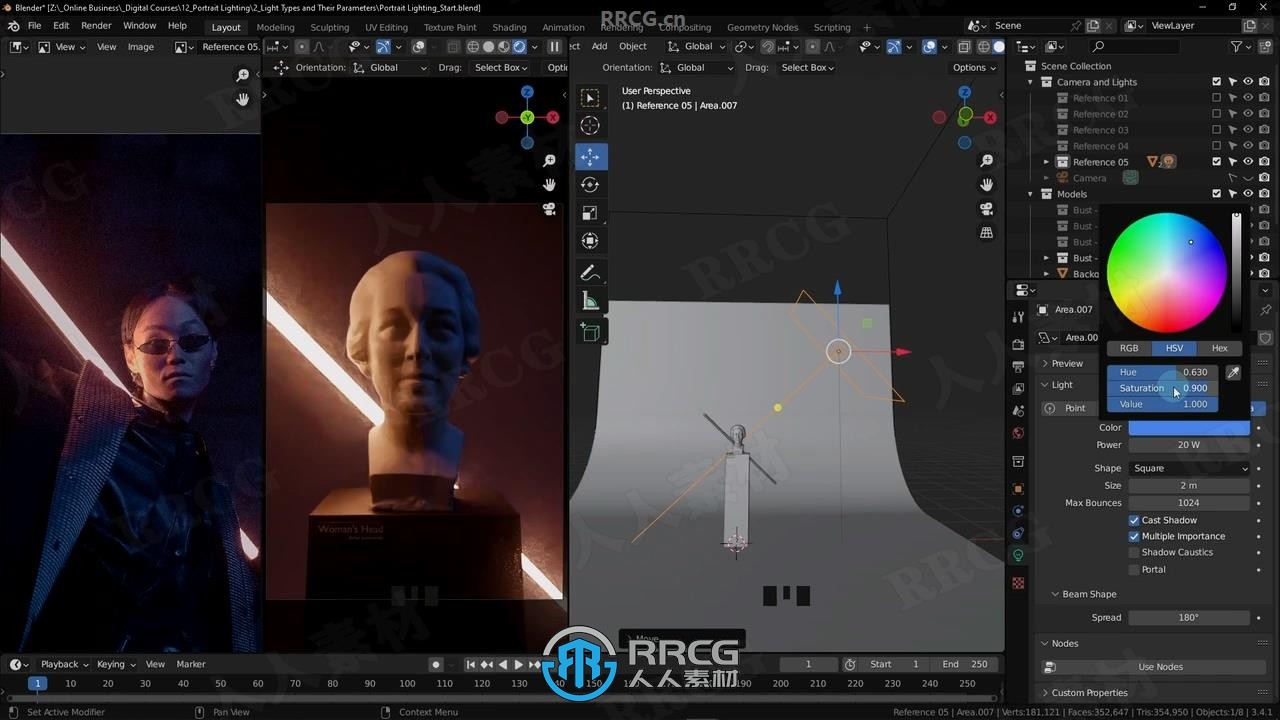Open the Shape dropdown set to Square
The width and height of the screenshot is (1280, 720).
(x=1189, y=468)
